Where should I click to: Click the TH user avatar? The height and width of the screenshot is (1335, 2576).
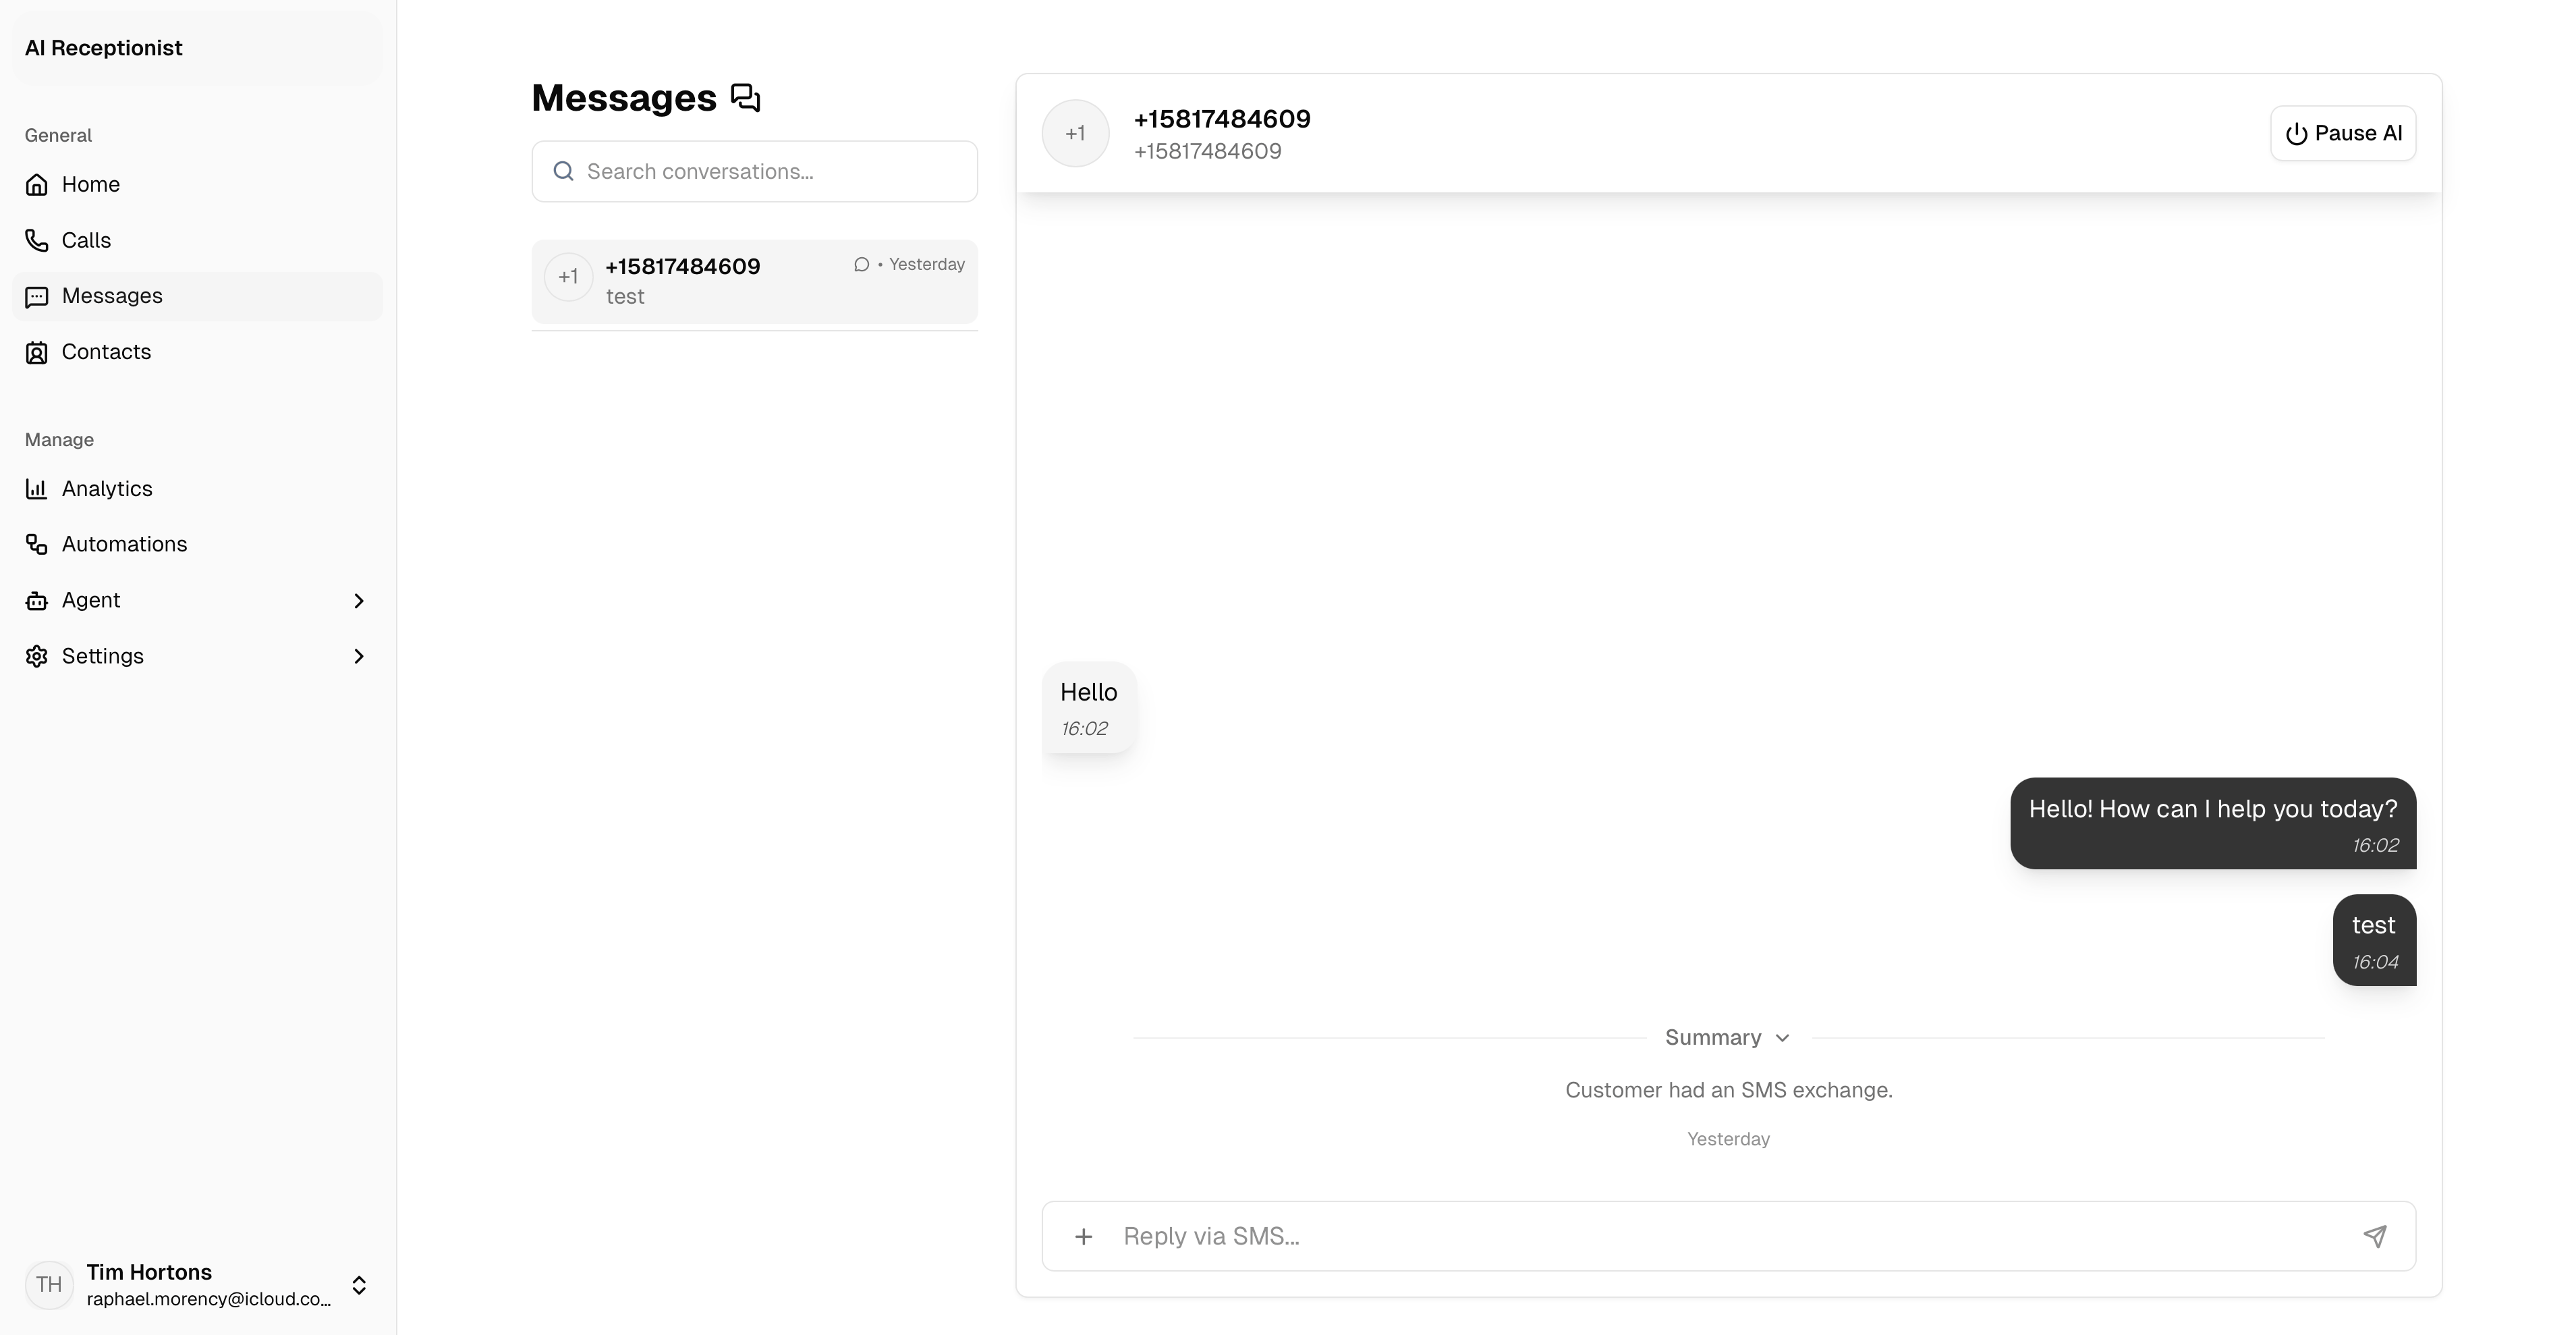(x=49, y=1285)
